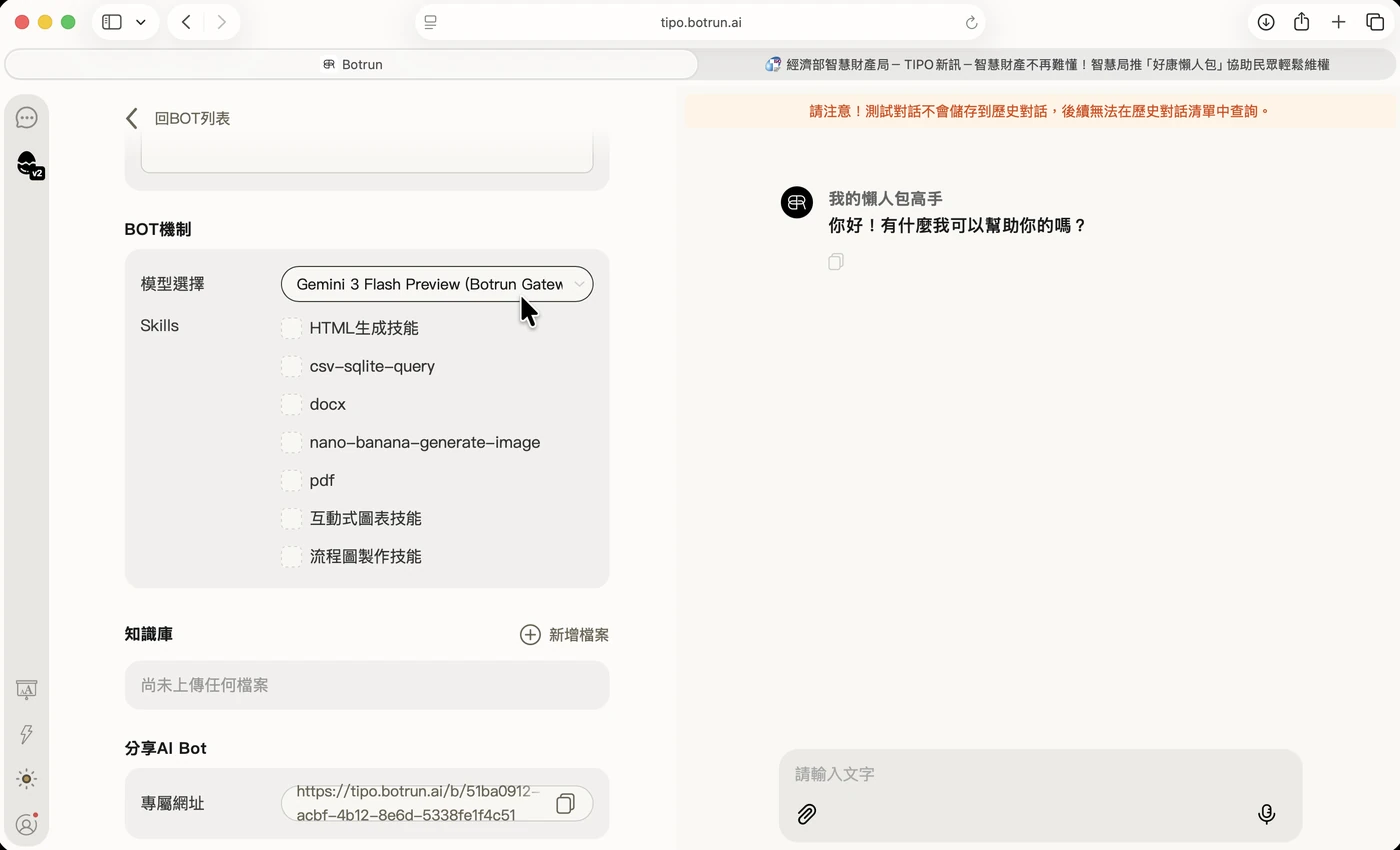Click the text box above BOT機制
This screenshot has height=850, width=1400.
[x=367, y=151]
